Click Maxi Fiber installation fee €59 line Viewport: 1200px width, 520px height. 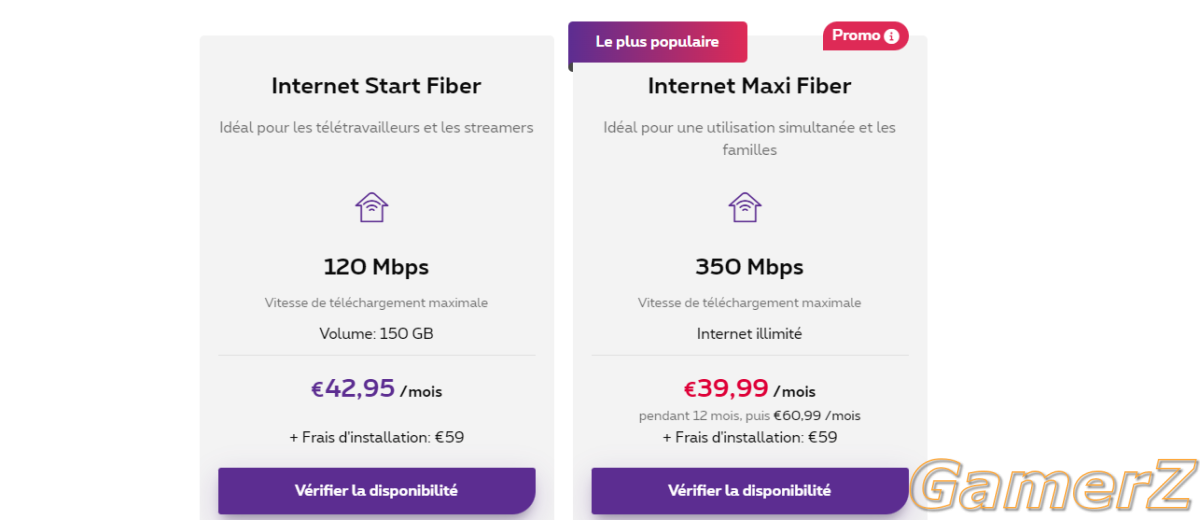[x=750, y=437]
